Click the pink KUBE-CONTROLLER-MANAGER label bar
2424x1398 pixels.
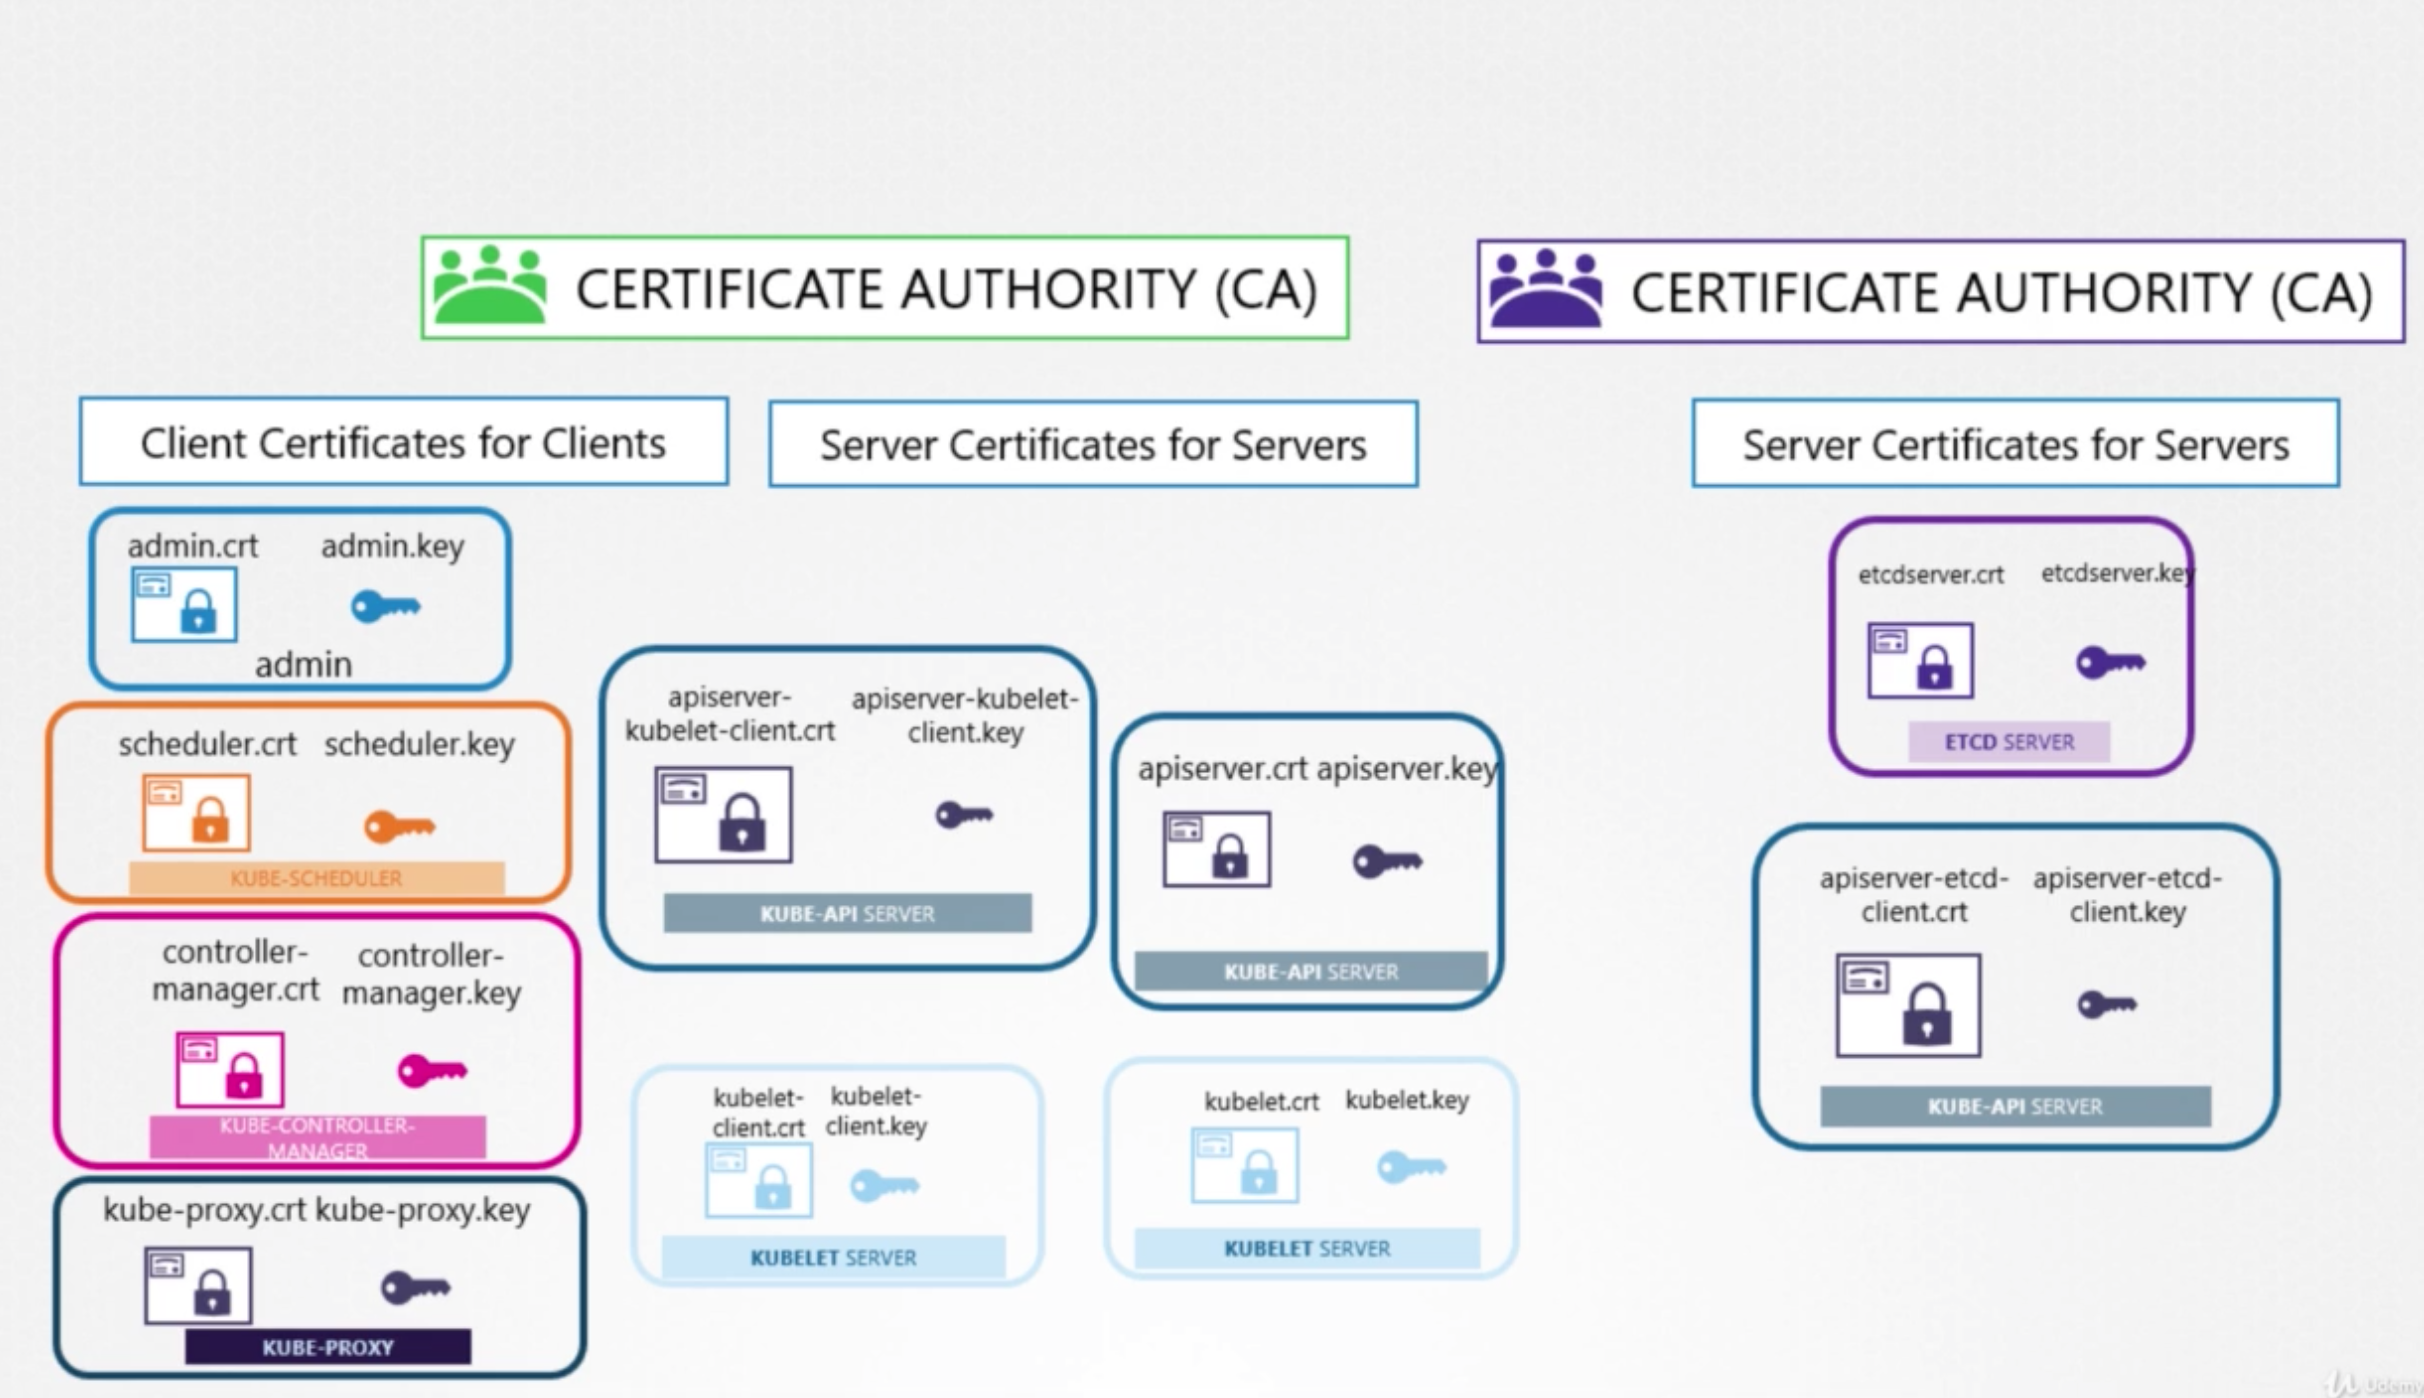[317, 1137]
